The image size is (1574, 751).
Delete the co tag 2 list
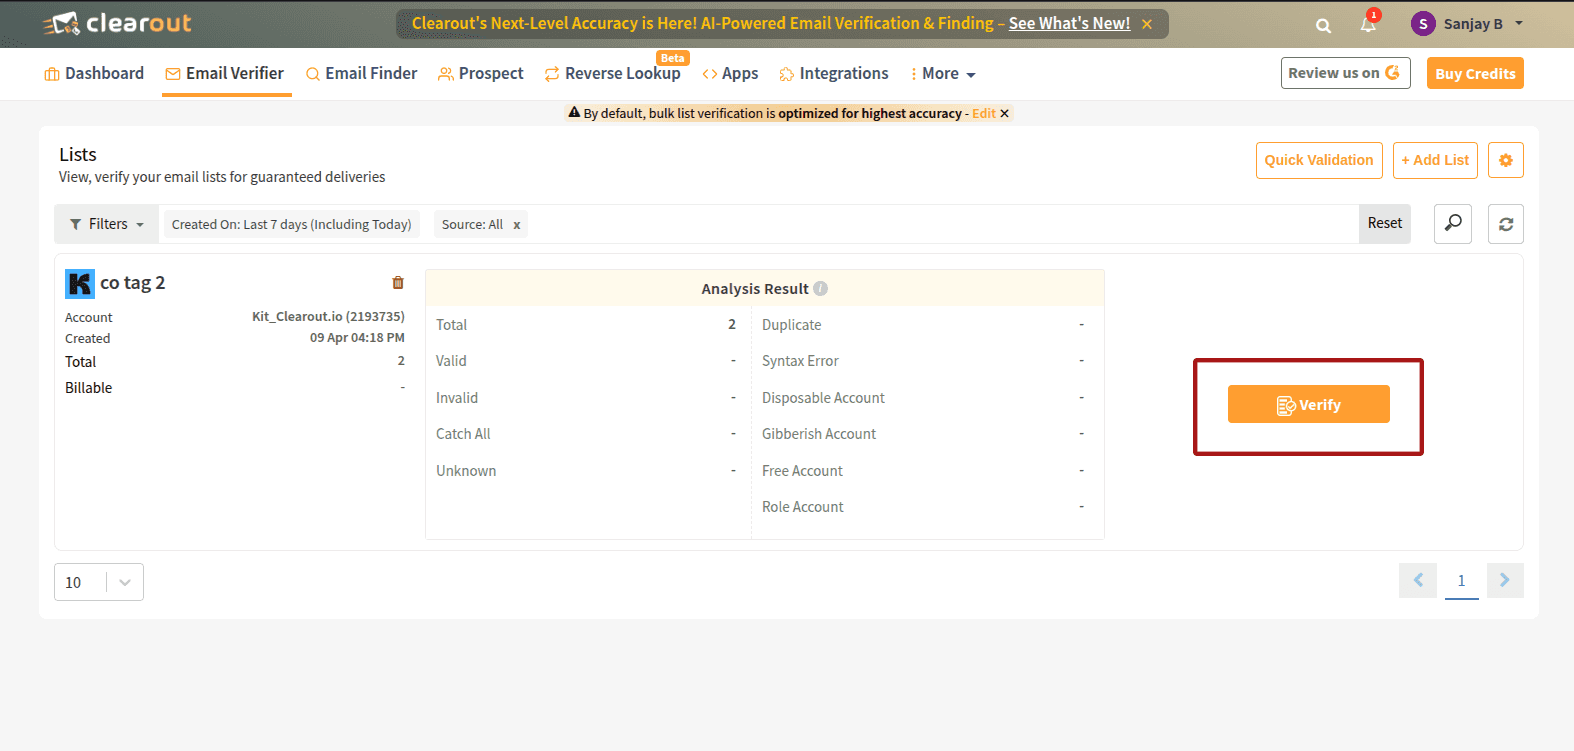tap(398, 283)
